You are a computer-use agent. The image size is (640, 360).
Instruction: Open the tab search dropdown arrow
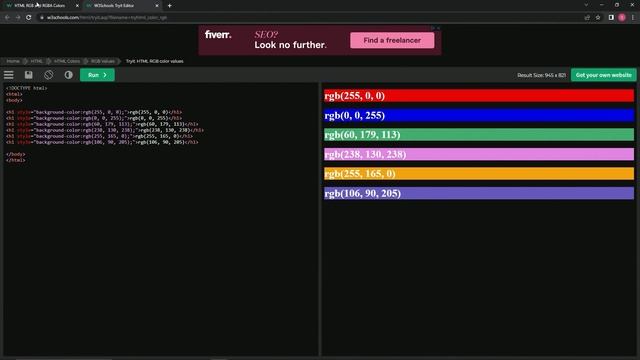(x=586, y=5)
